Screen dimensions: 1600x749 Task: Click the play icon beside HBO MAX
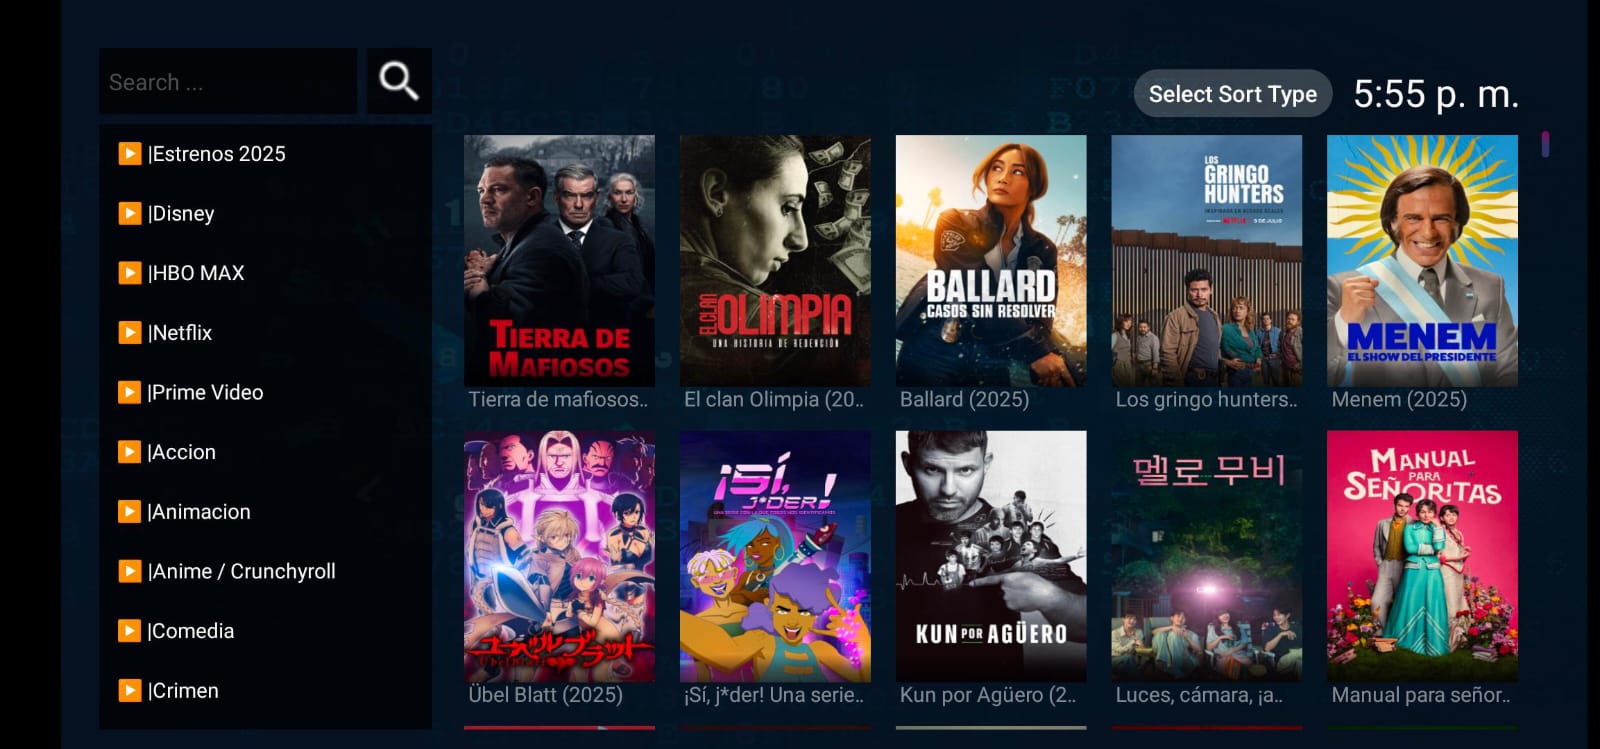(130, 272)
